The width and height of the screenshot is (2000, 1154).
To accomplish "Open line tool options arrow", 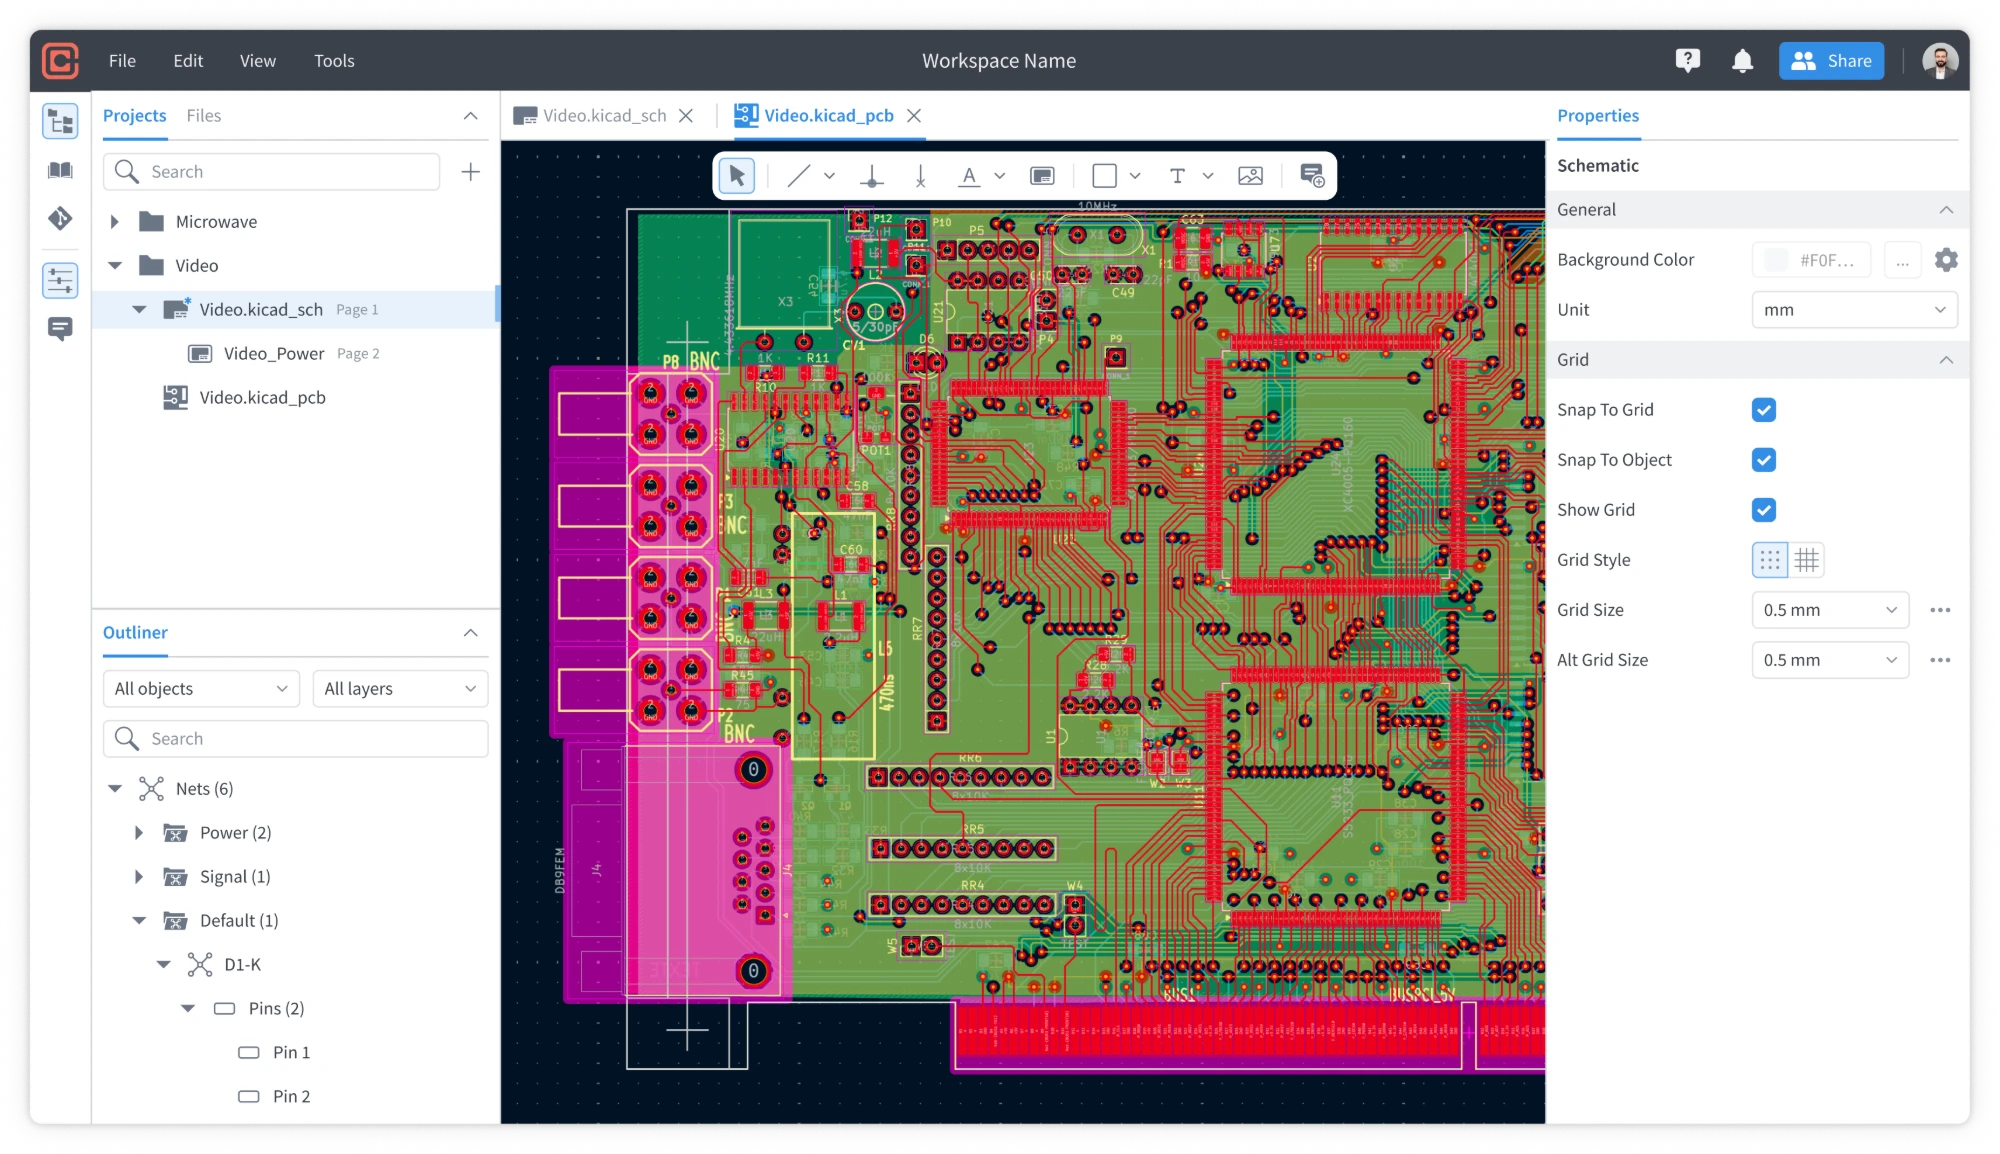I will tap(829, 176).
